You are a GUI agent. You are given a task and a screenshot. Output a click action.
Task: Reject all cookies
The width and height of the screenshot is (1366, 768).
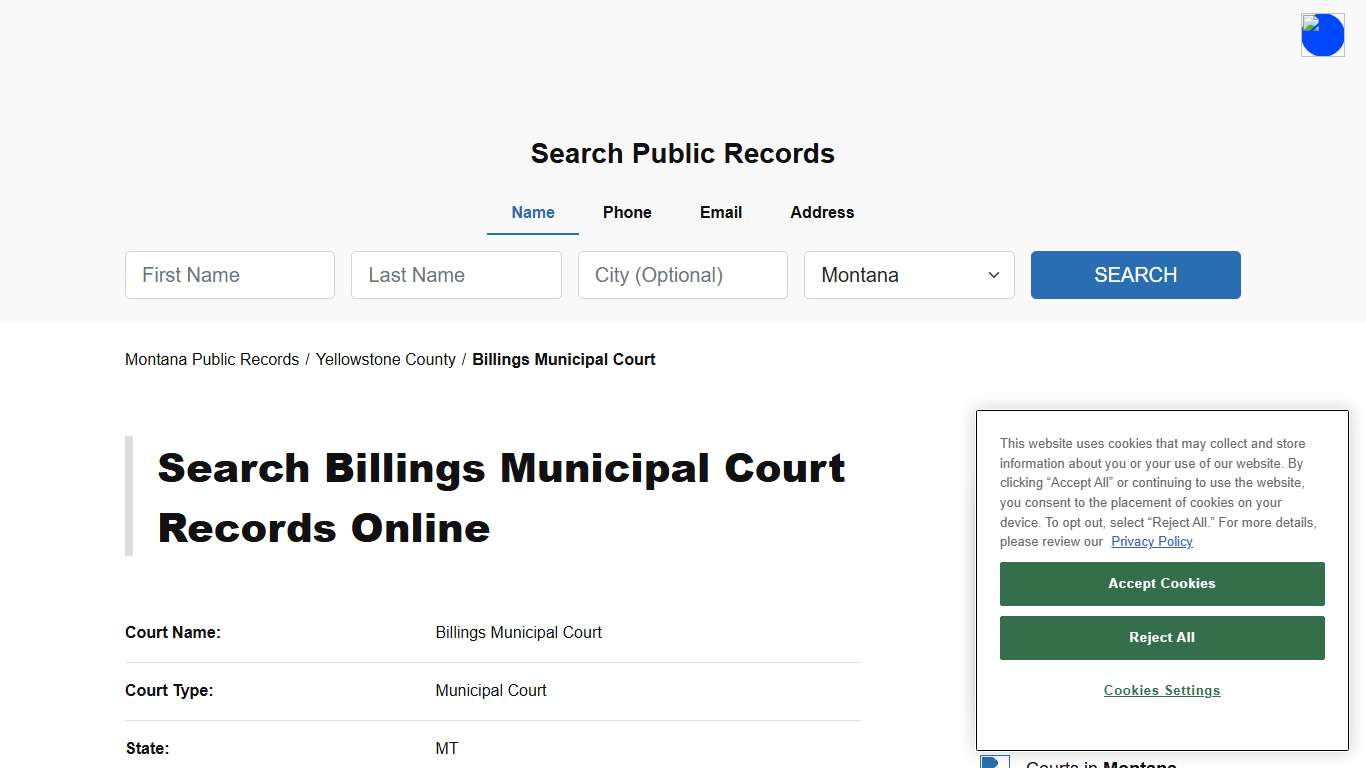[x=1161, y=637]
